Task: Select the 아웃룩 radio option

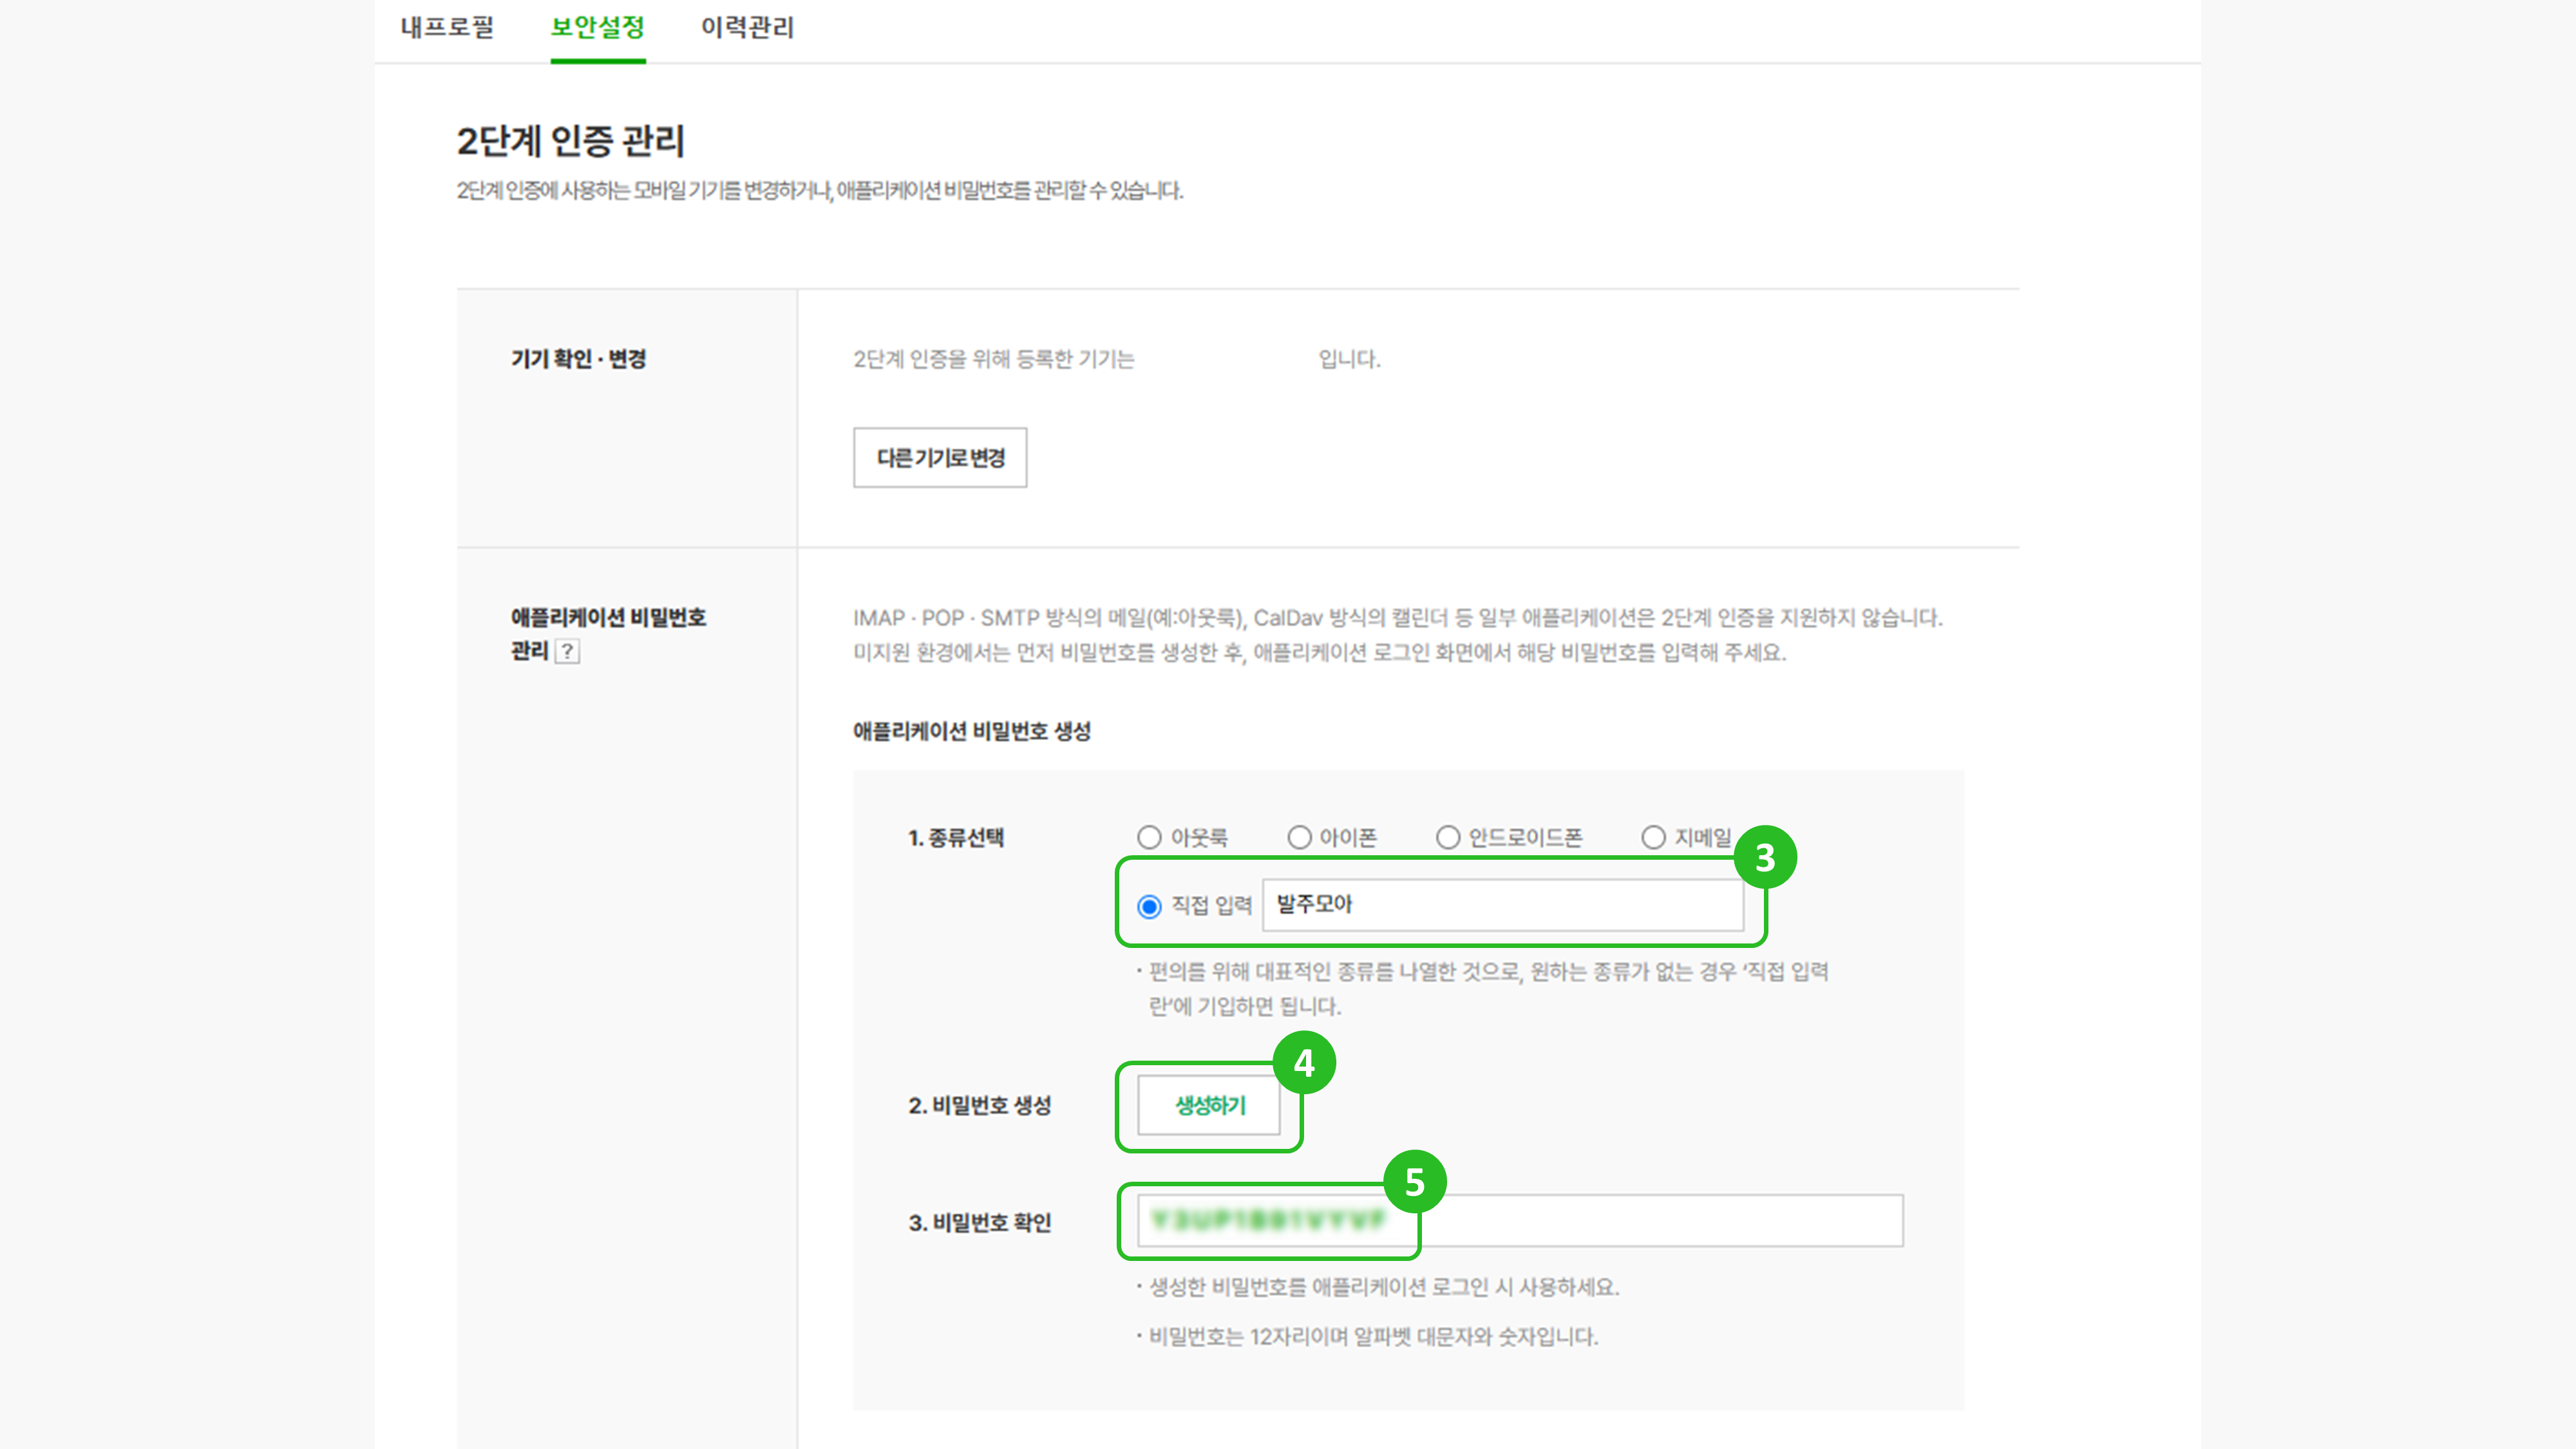Action: [1149, 838]
